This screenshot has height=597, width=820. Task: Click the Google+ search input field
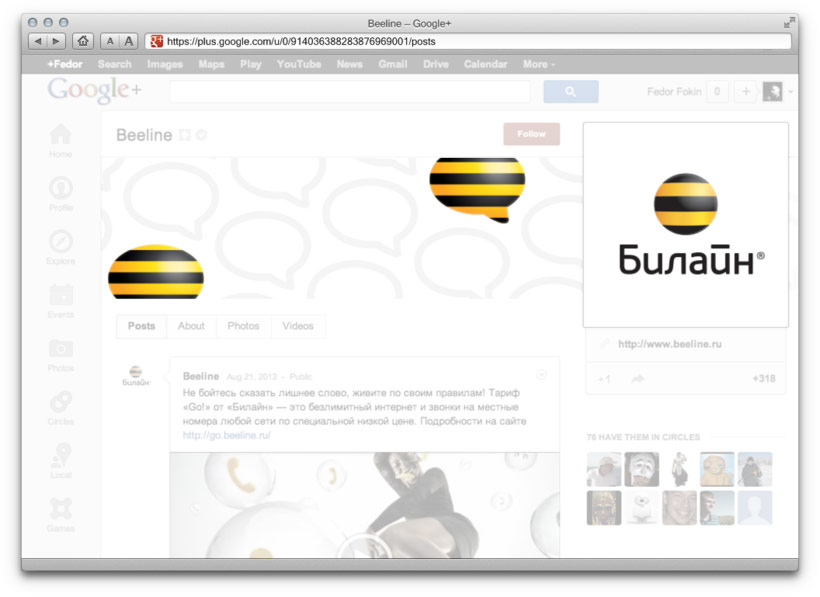(x=349, y=92)
